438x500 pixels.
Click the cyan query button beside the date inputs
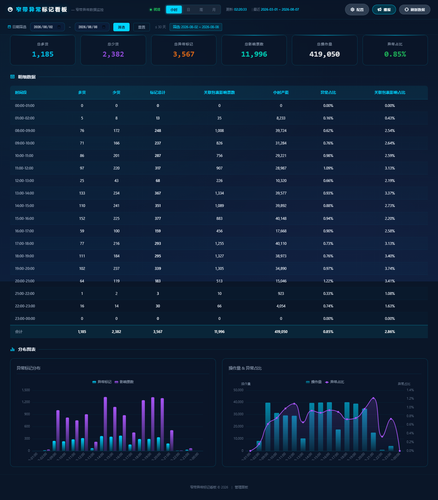point(121,27)
